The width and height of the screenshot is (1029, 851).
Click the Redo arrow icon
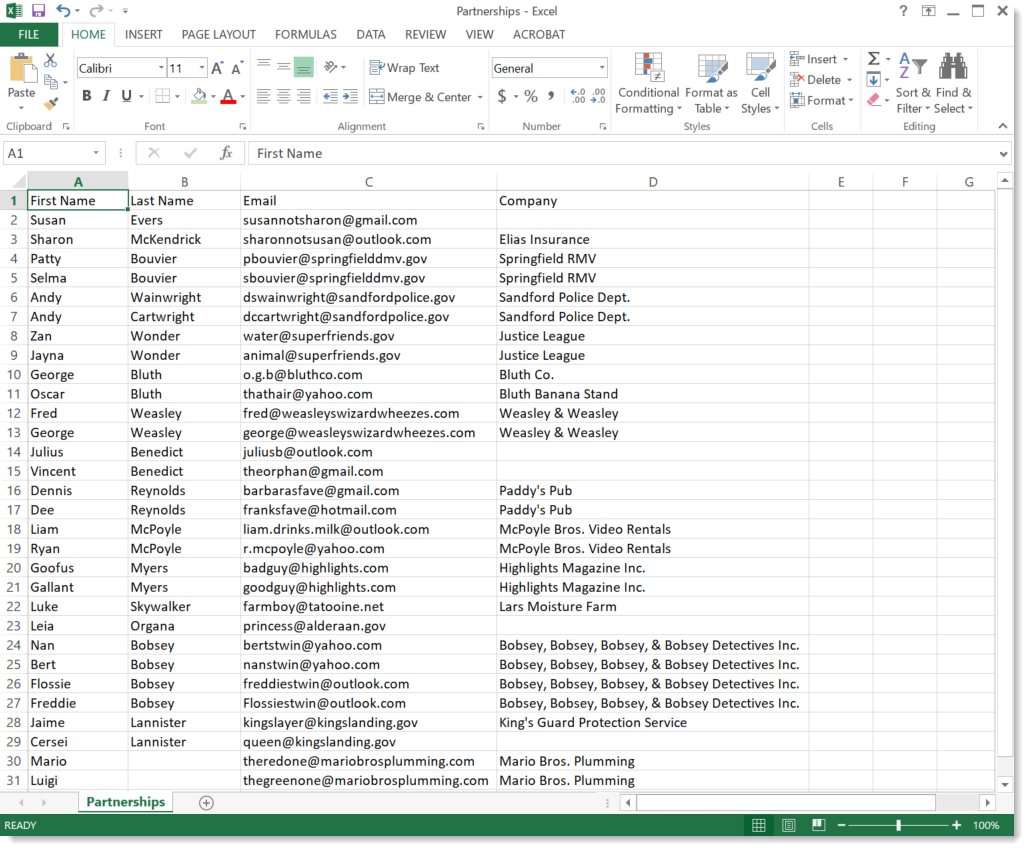(x=96, y=10)
